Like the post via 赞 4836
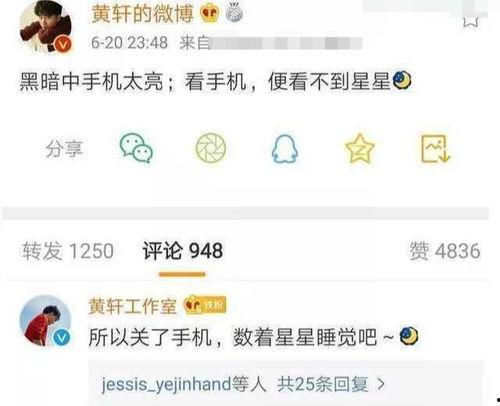The image size is (500, 406). coord(445,251)
